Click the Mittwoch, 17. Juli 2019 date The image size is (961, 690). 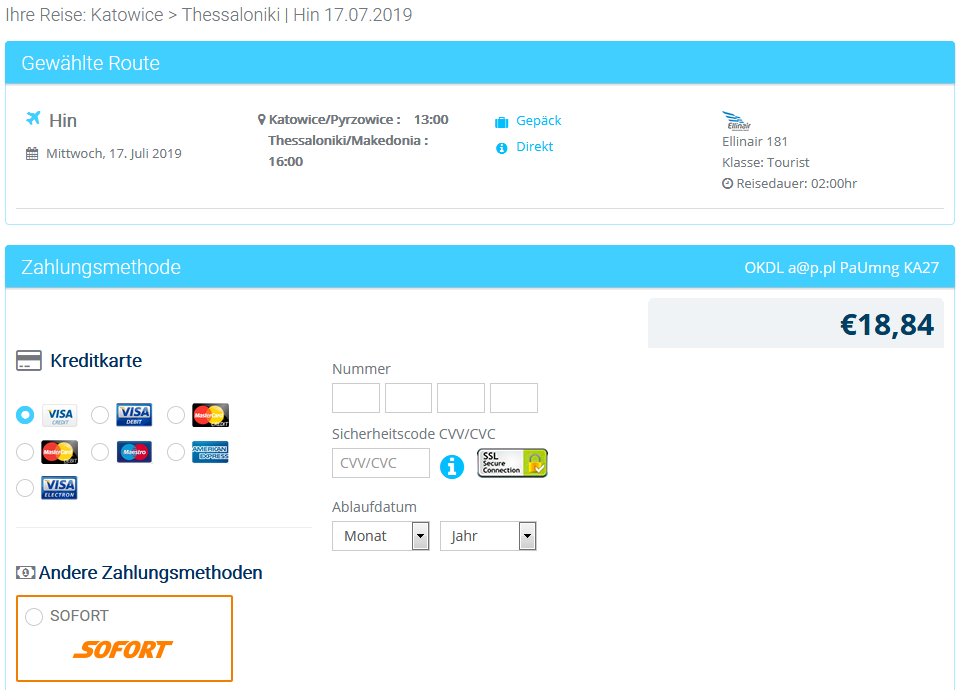(x=114, y=154)
